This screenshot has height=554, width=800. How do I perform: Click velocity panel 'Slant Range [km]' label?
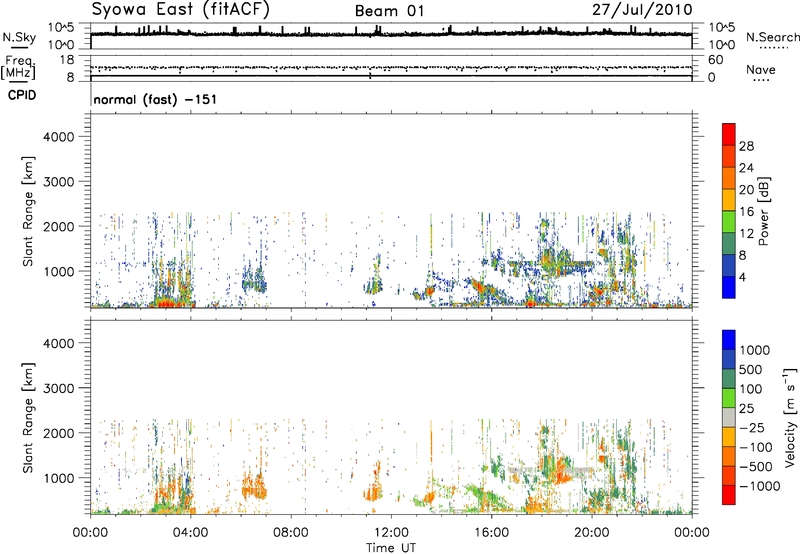pyautogui.click(x=28, y=418)
